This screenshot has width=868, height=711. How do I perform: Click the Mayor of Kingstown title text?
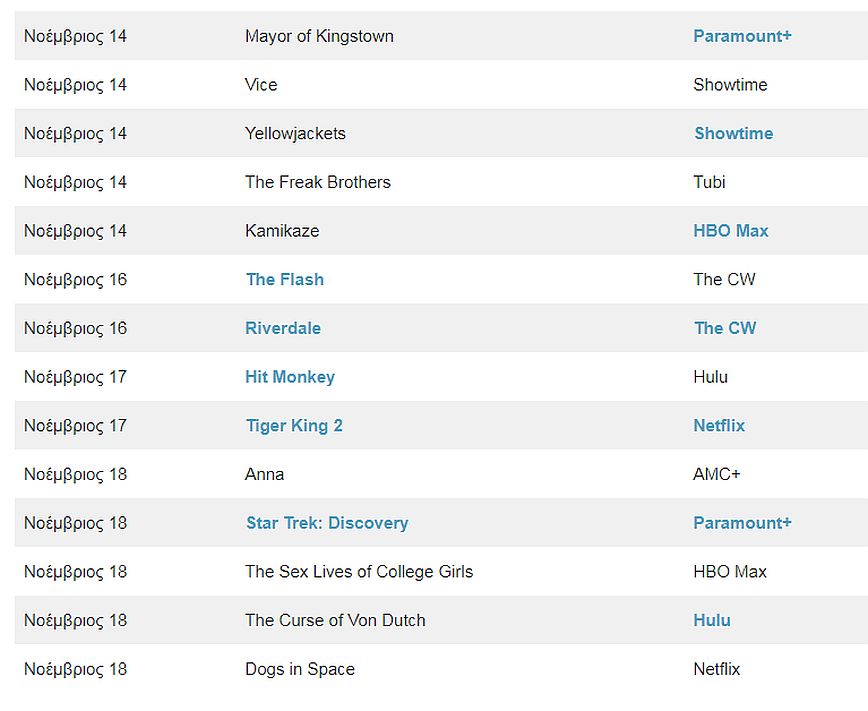319,36
